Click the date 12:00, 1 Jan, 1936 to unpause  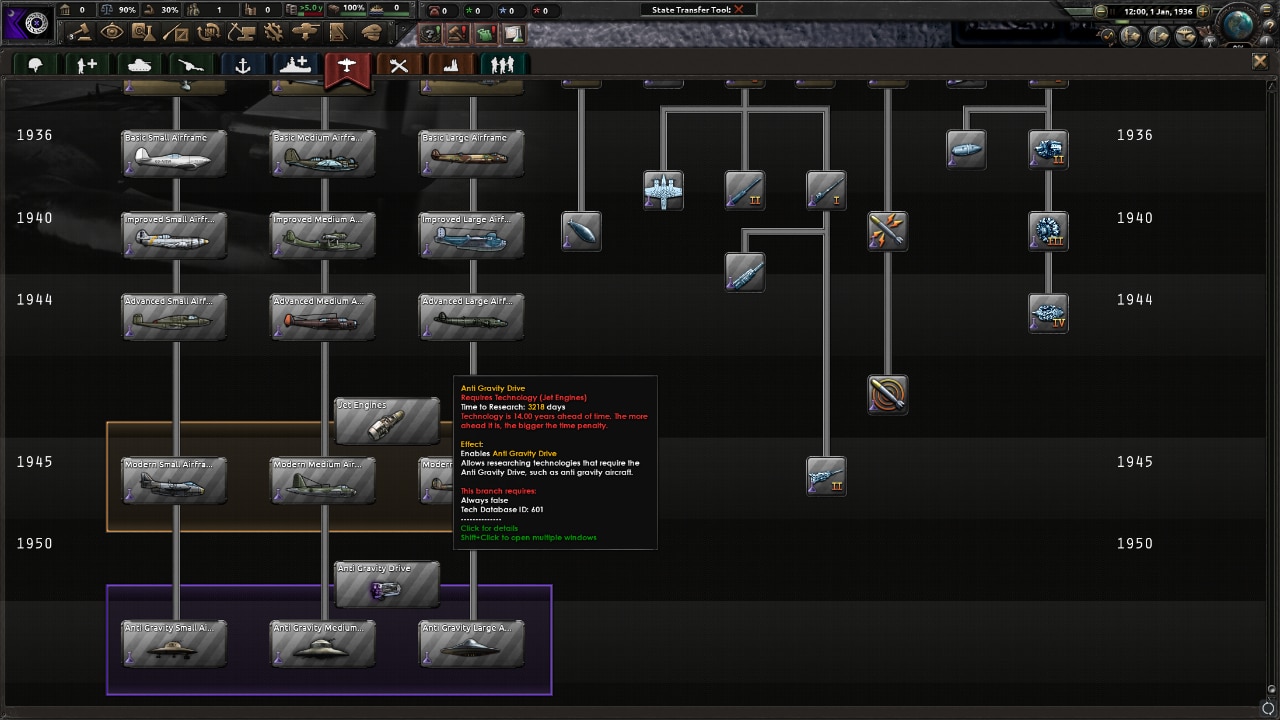pos(1158,11)
